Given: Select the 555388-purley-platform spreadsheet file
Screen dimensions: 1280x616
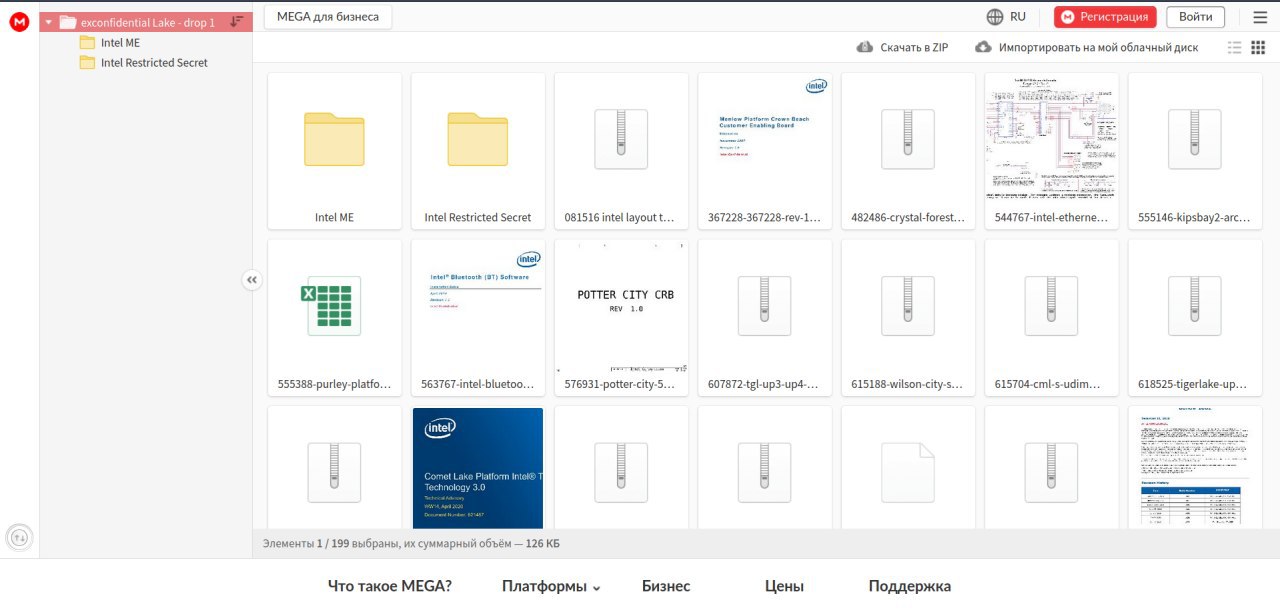Looking at the screenshot, I should [x=334, y=318].
